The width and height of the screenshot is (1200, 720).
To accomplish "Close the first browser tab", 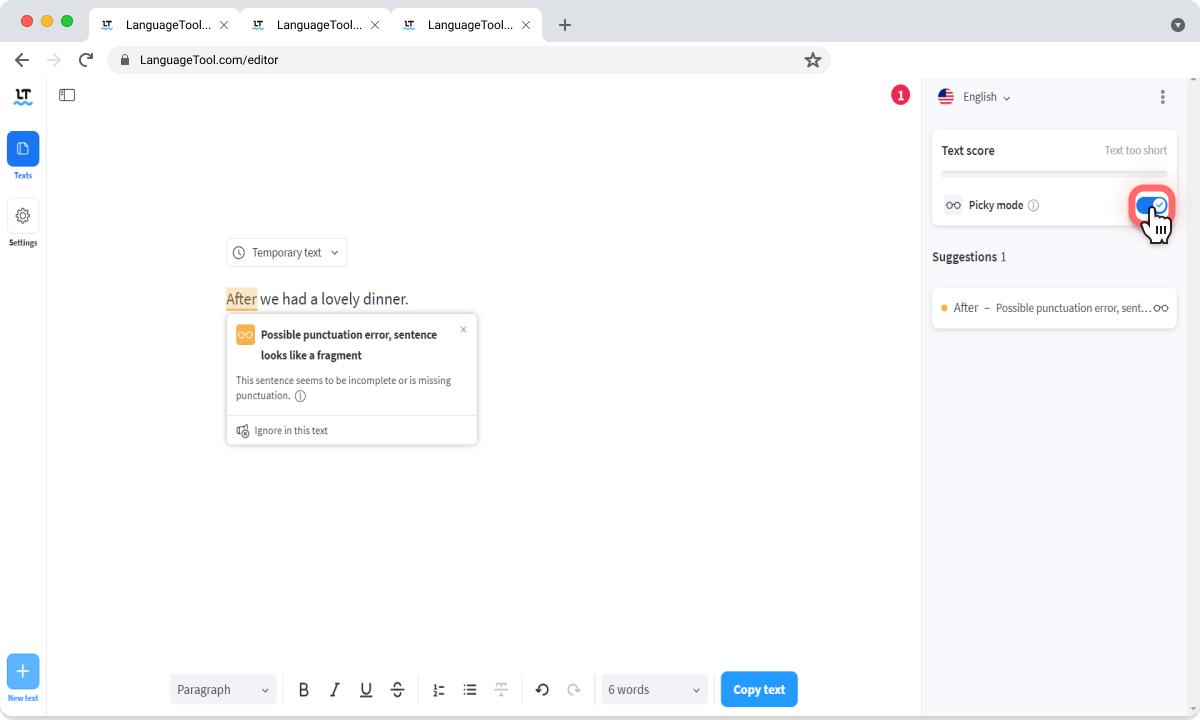I will click(223, 25).
